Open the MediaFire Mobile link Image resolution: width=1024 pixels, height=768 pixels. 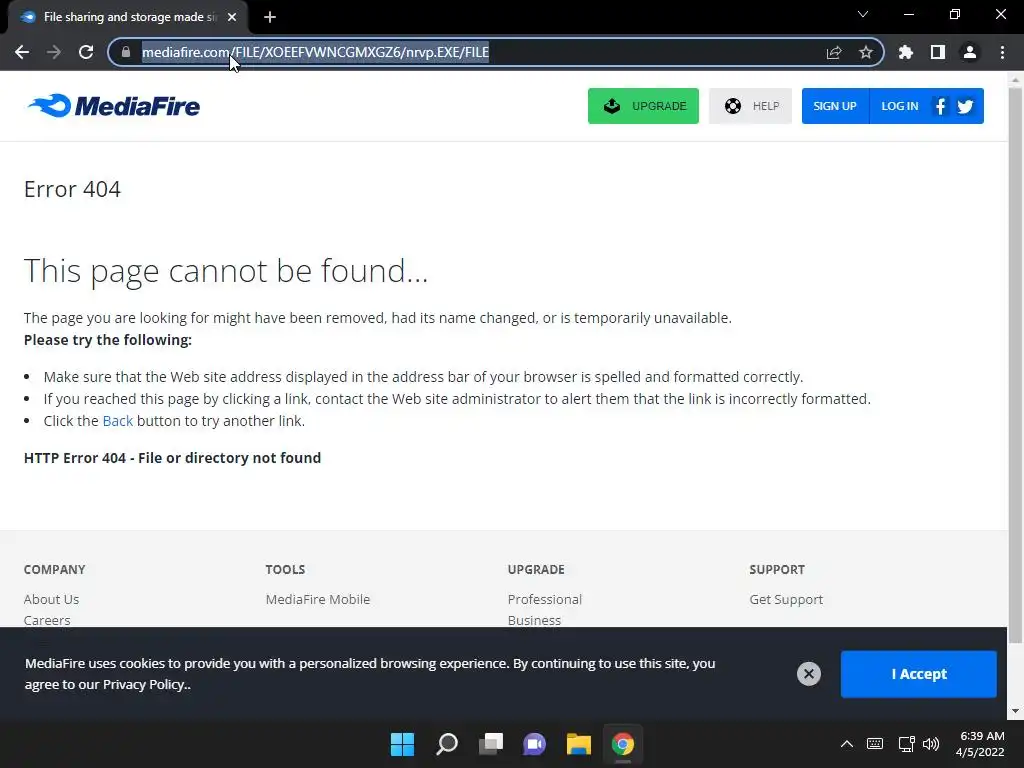click(318, 600)
